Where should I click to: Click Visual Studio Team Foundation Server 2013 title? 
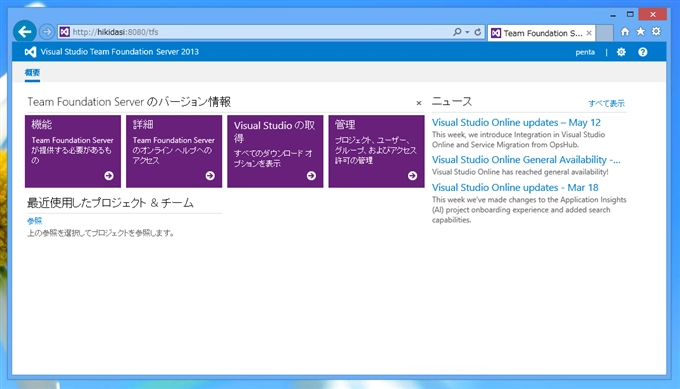(120, 52)
